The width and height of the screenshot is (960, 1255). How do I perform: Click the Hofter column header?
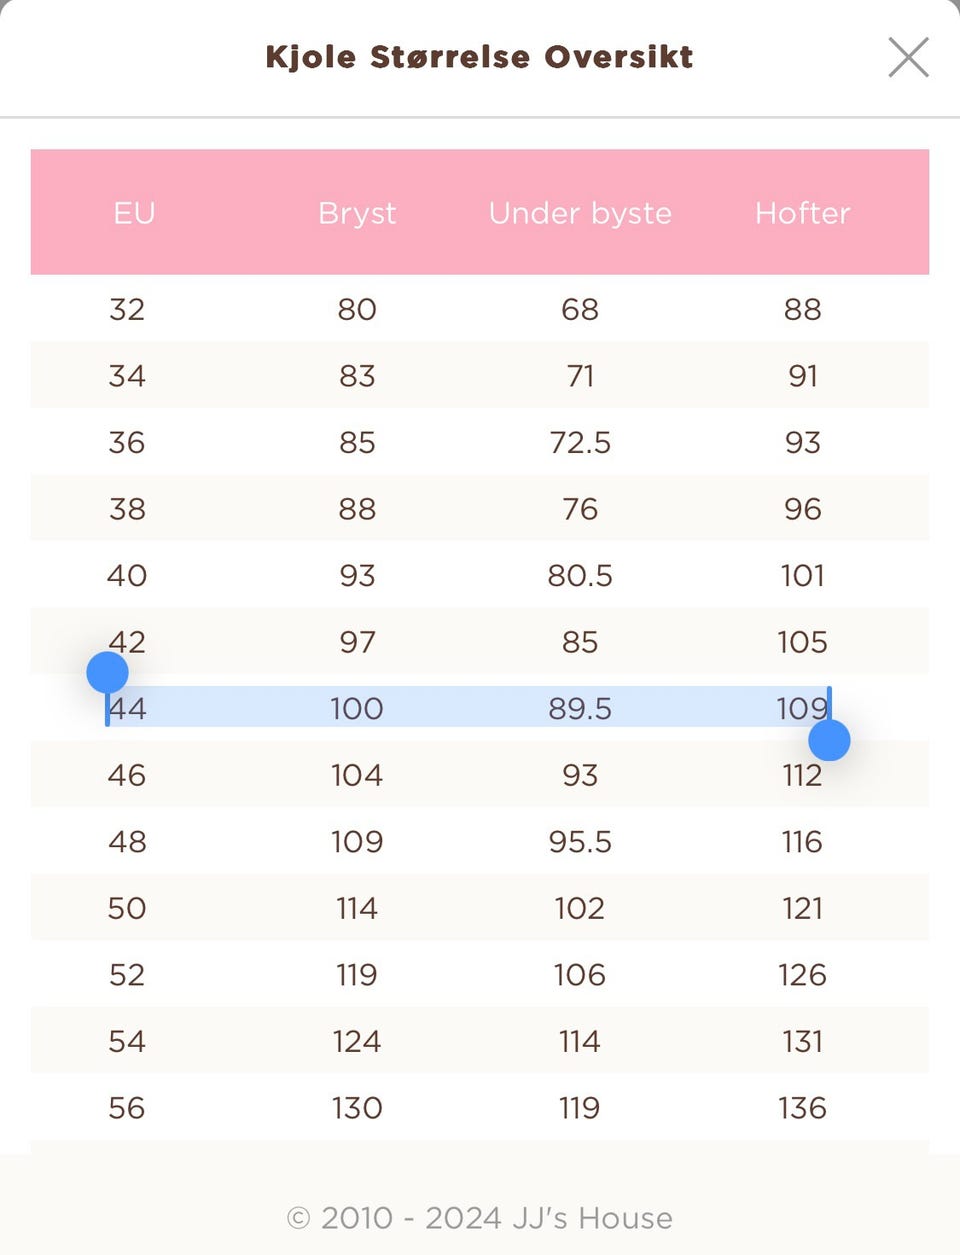pyautogui.click(x=802, y=213)
